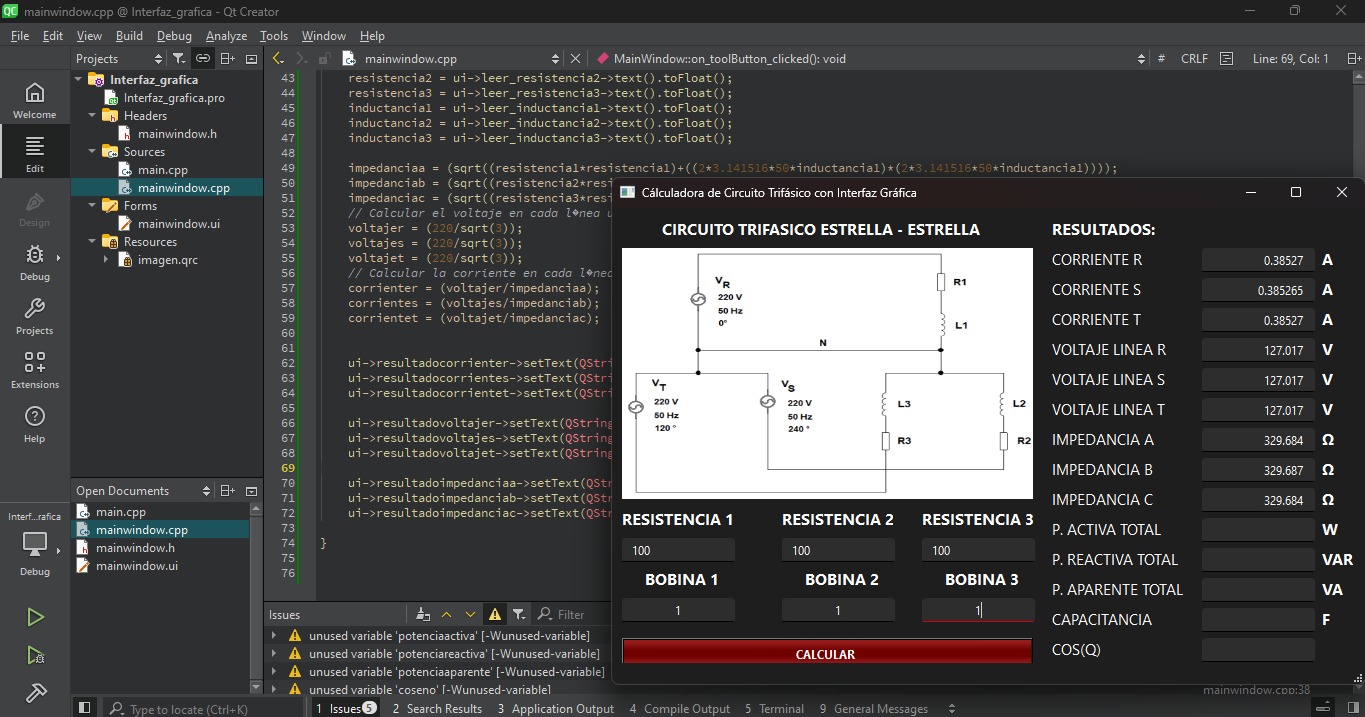Click the RESISTENCIA 1 input field
The width and height of the screenshot is (1365, 717).
[x=678, y=550]
